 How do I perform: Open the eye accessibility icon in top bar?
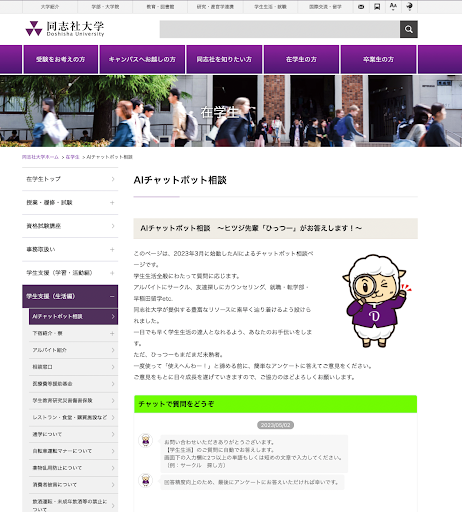point(361,7)
